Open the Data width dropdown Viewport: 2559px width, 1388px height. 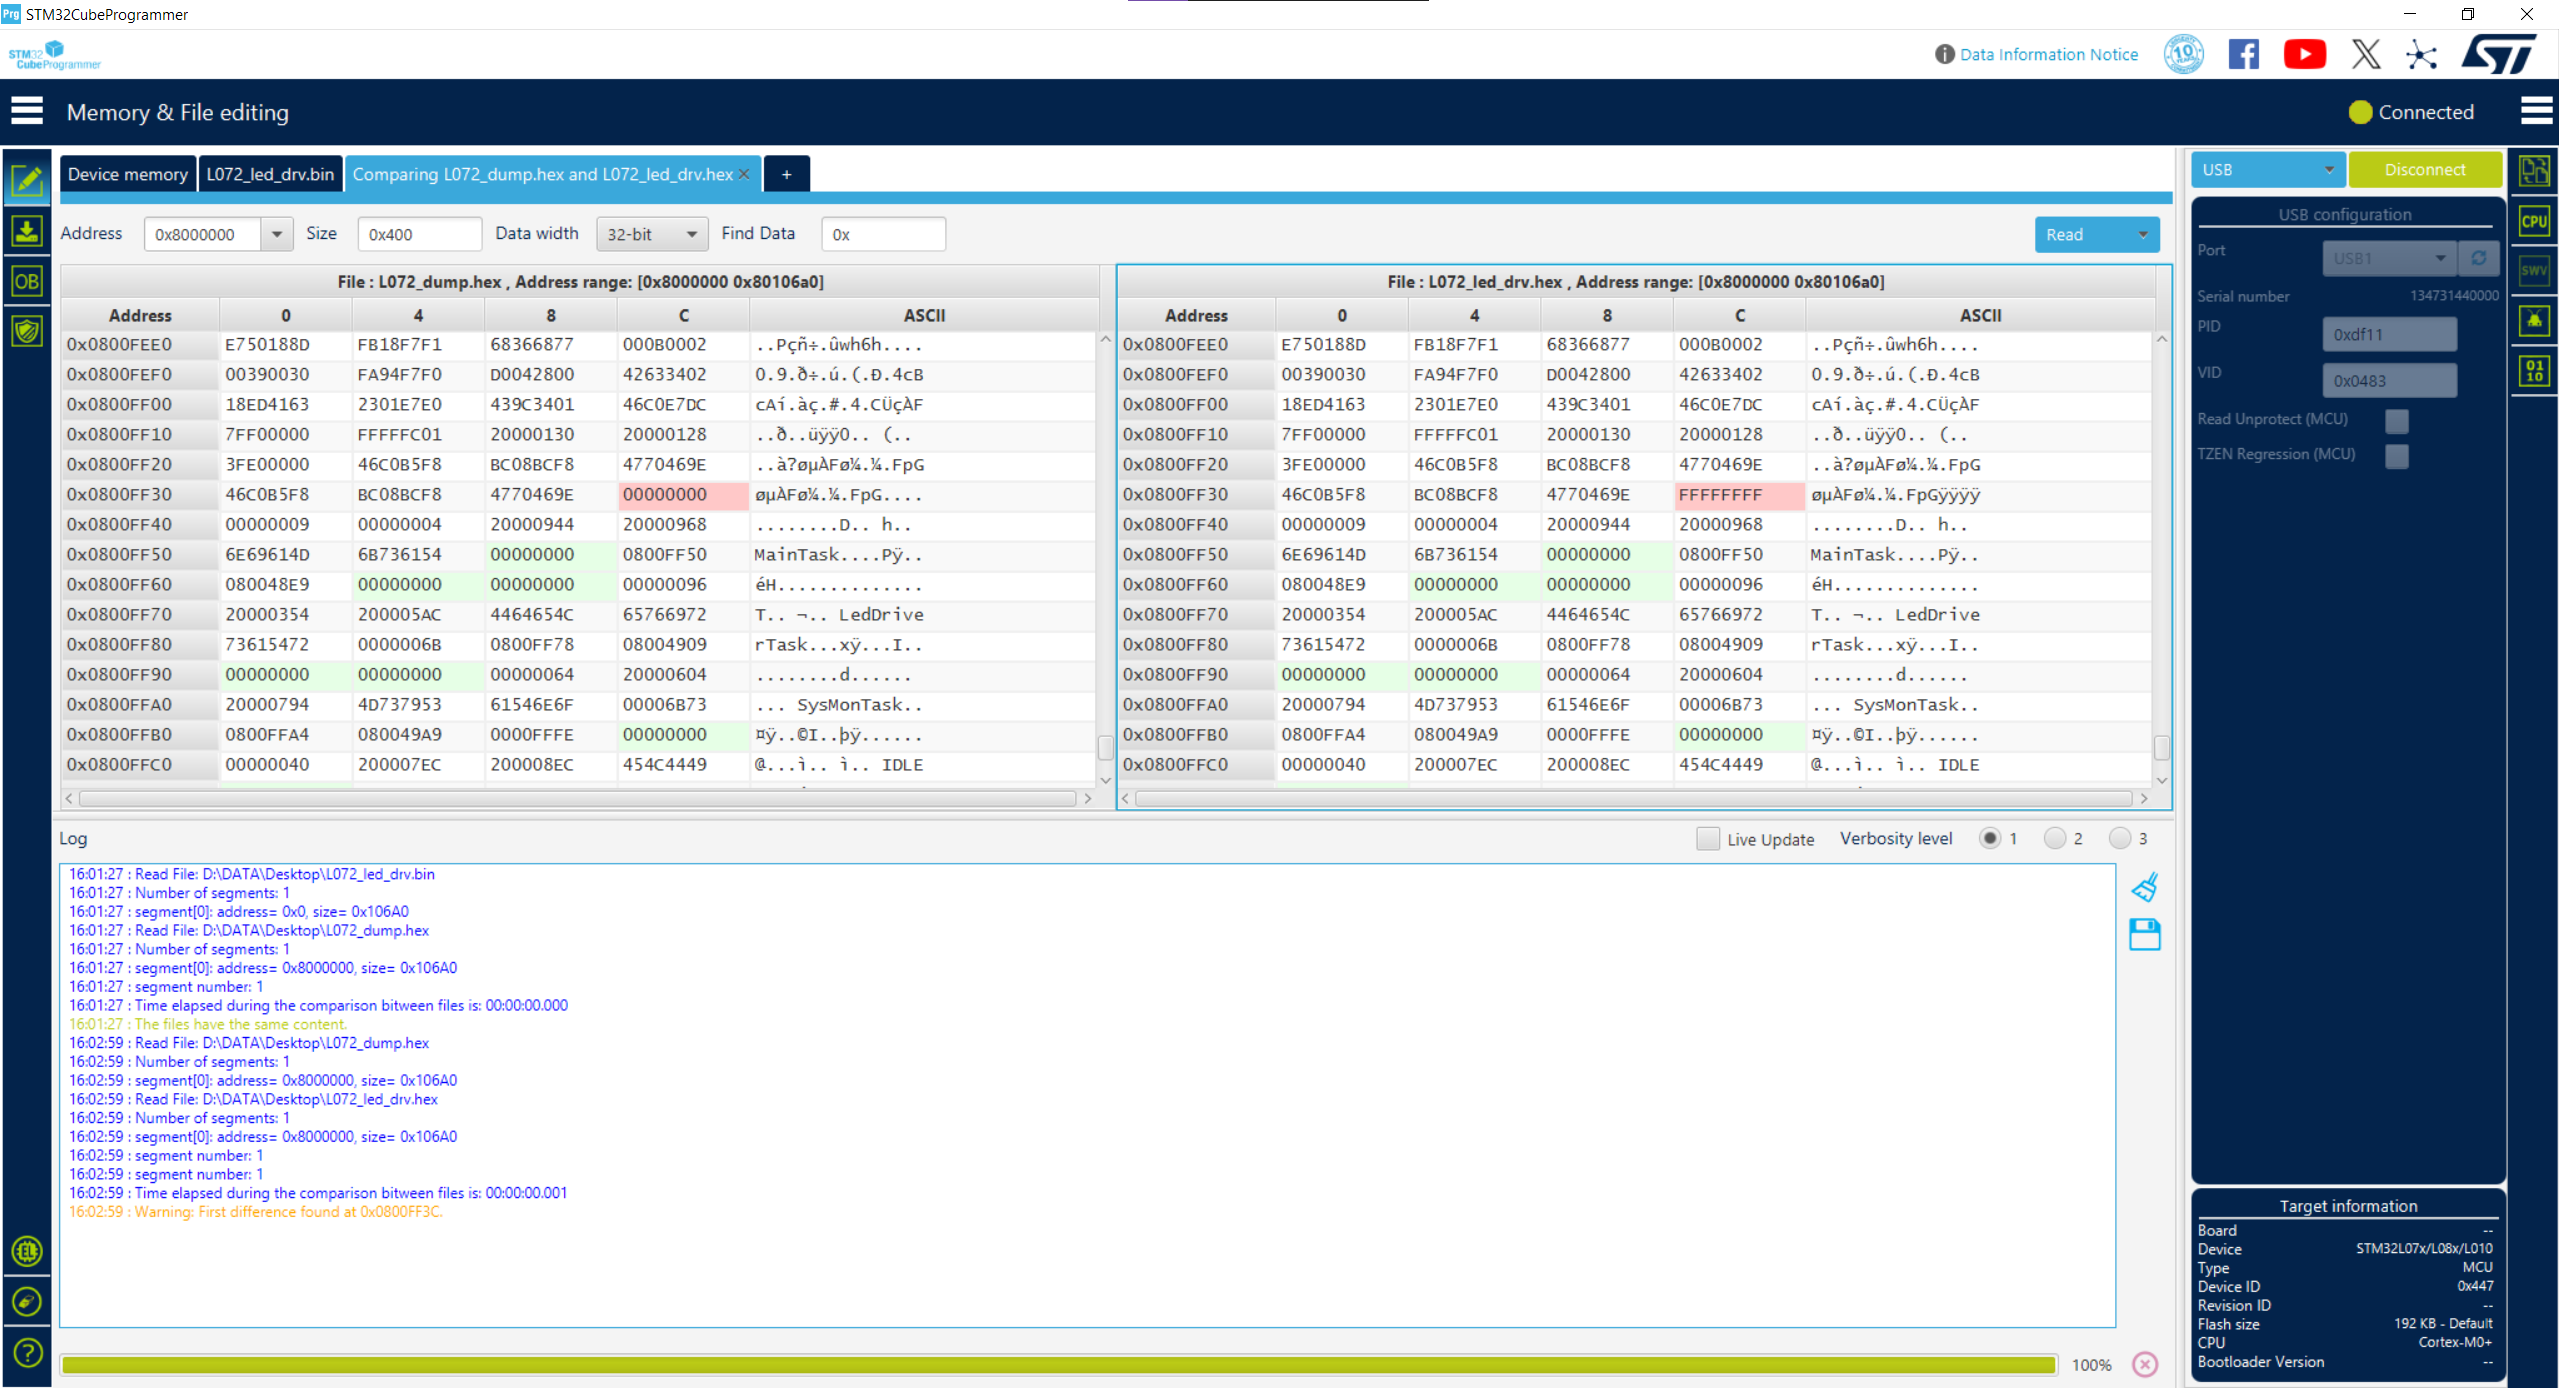(651, 233)
